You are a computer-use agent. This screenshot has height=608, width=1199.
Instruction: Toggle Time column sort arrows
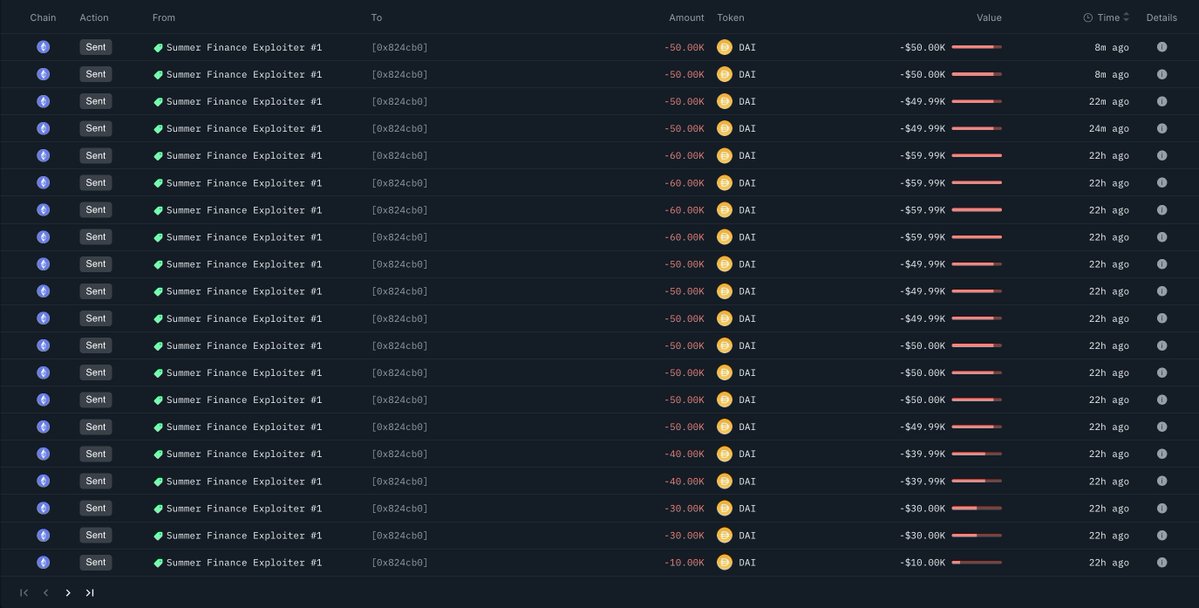[x=1126, y=17]
